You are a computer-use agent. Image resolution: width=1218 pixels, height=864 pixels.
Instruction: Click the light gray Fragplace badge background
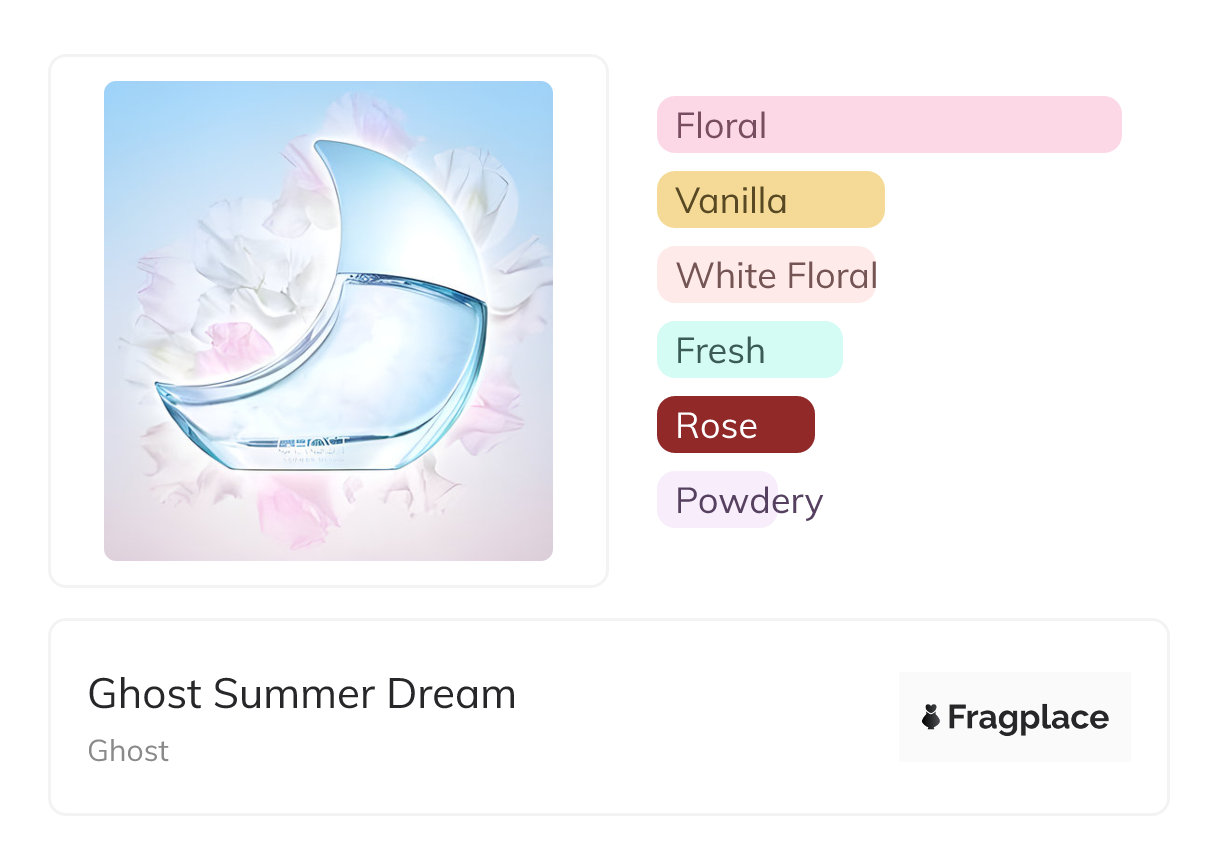point(1015,688)
